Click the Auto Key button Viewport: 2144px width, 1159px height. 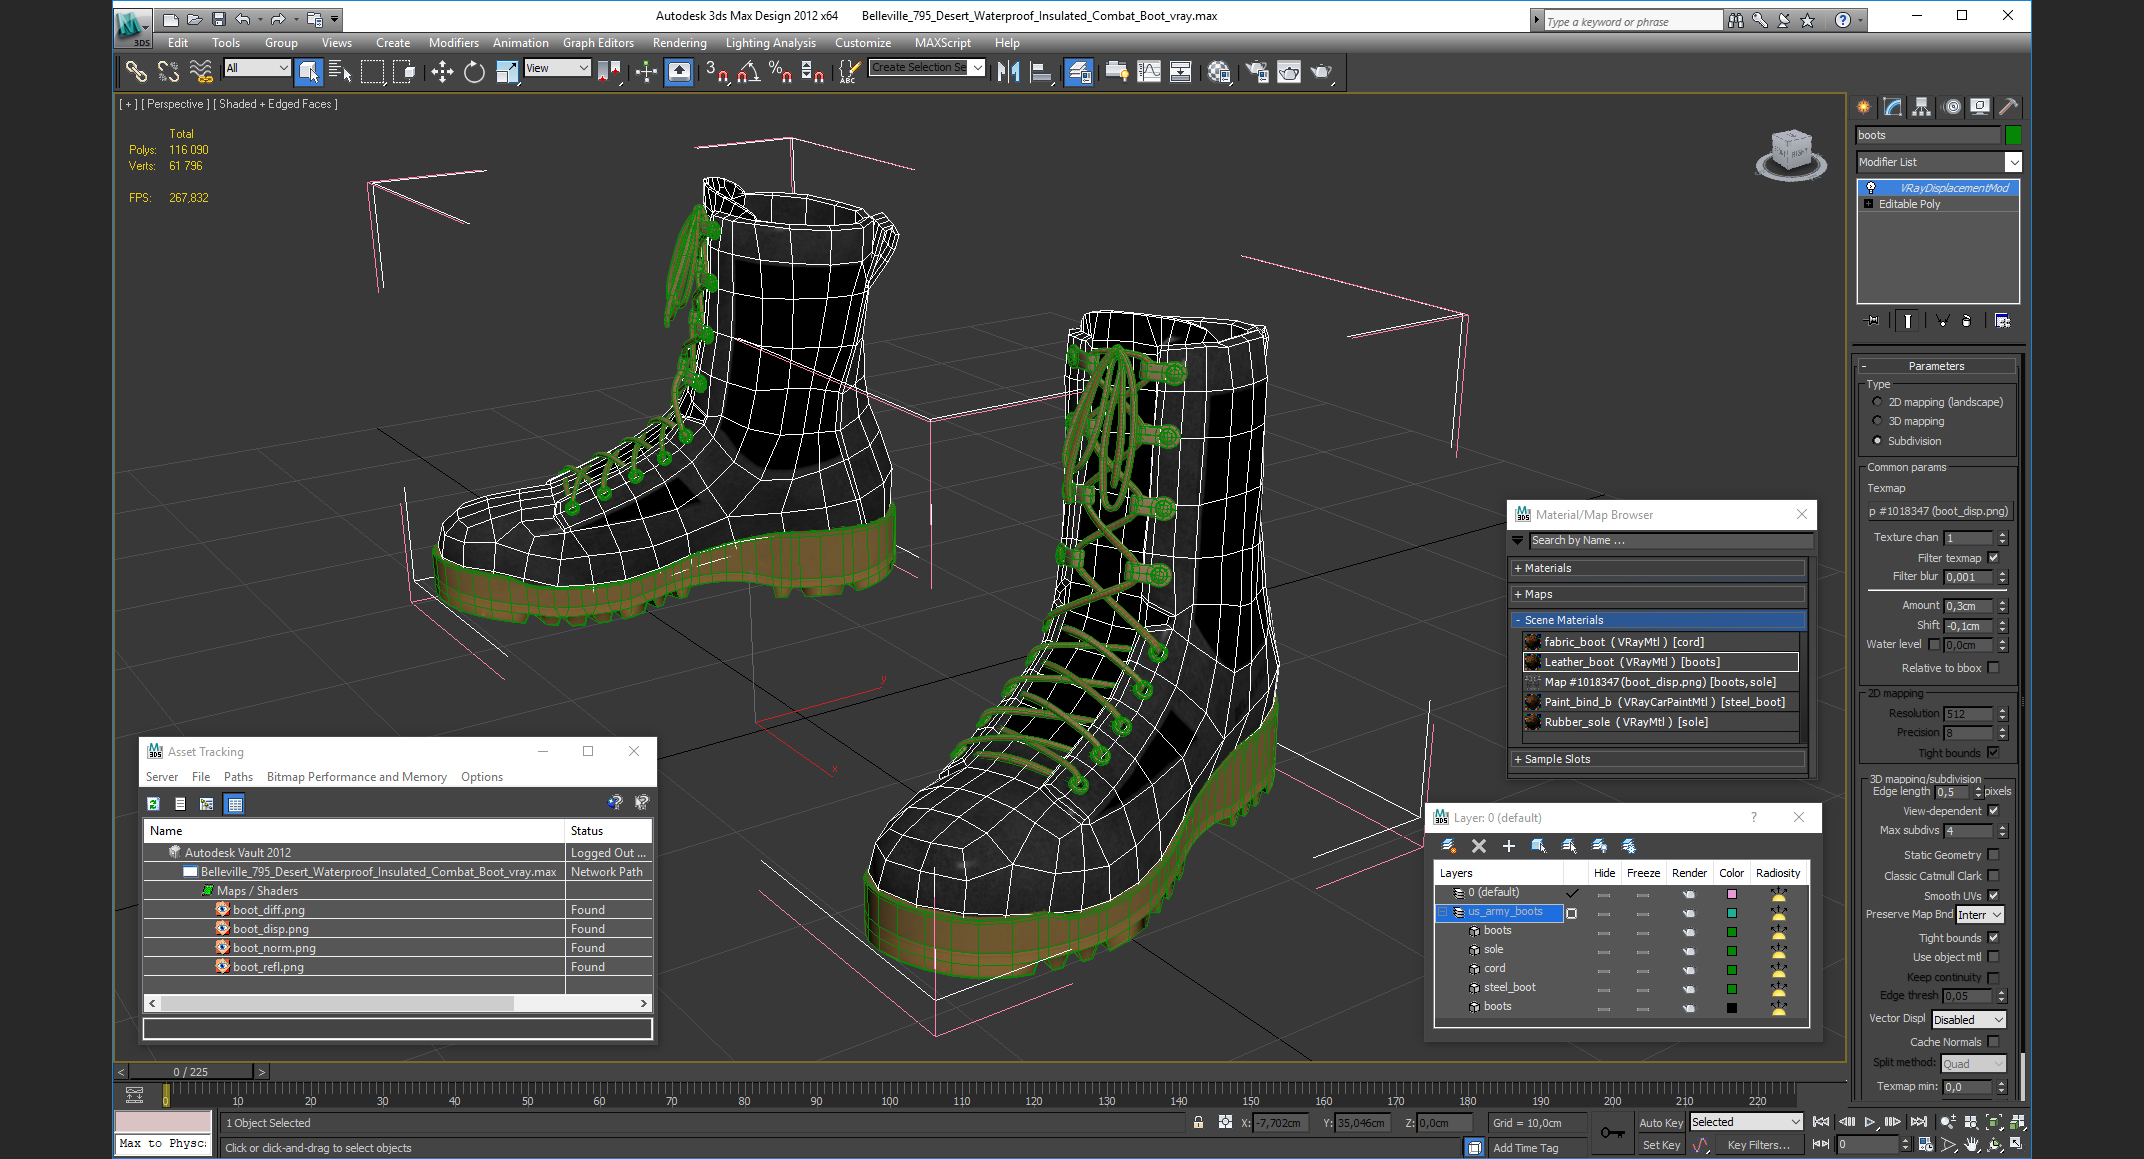click(1660, 1123)
